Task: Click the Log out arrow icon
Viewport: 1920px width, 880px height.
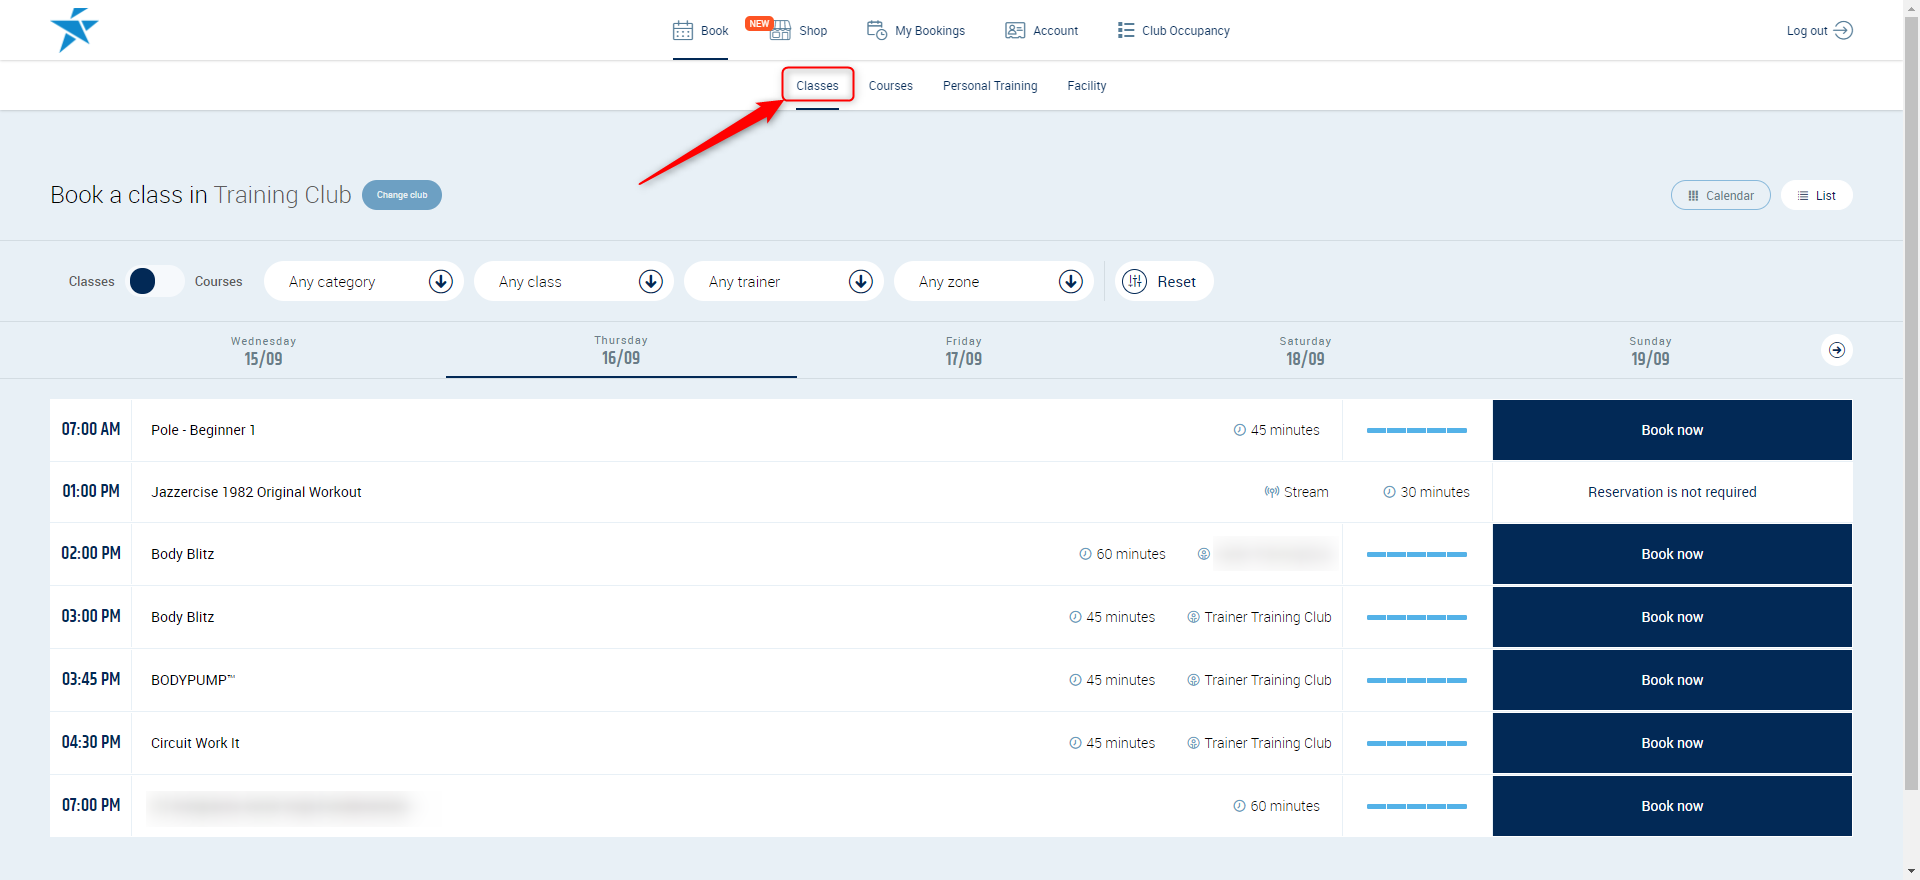Action: point(1843,31)
